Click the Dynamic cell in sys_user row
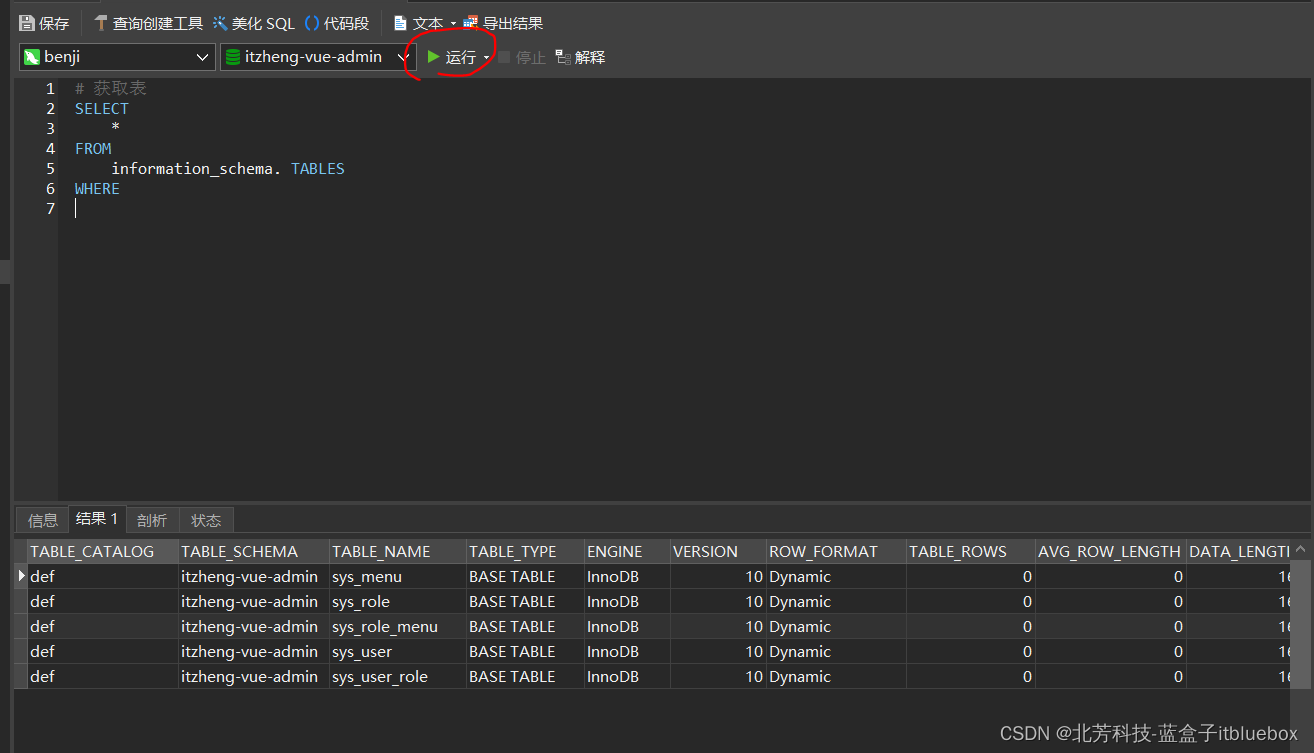1314x753 pixels. coord(836,651)
